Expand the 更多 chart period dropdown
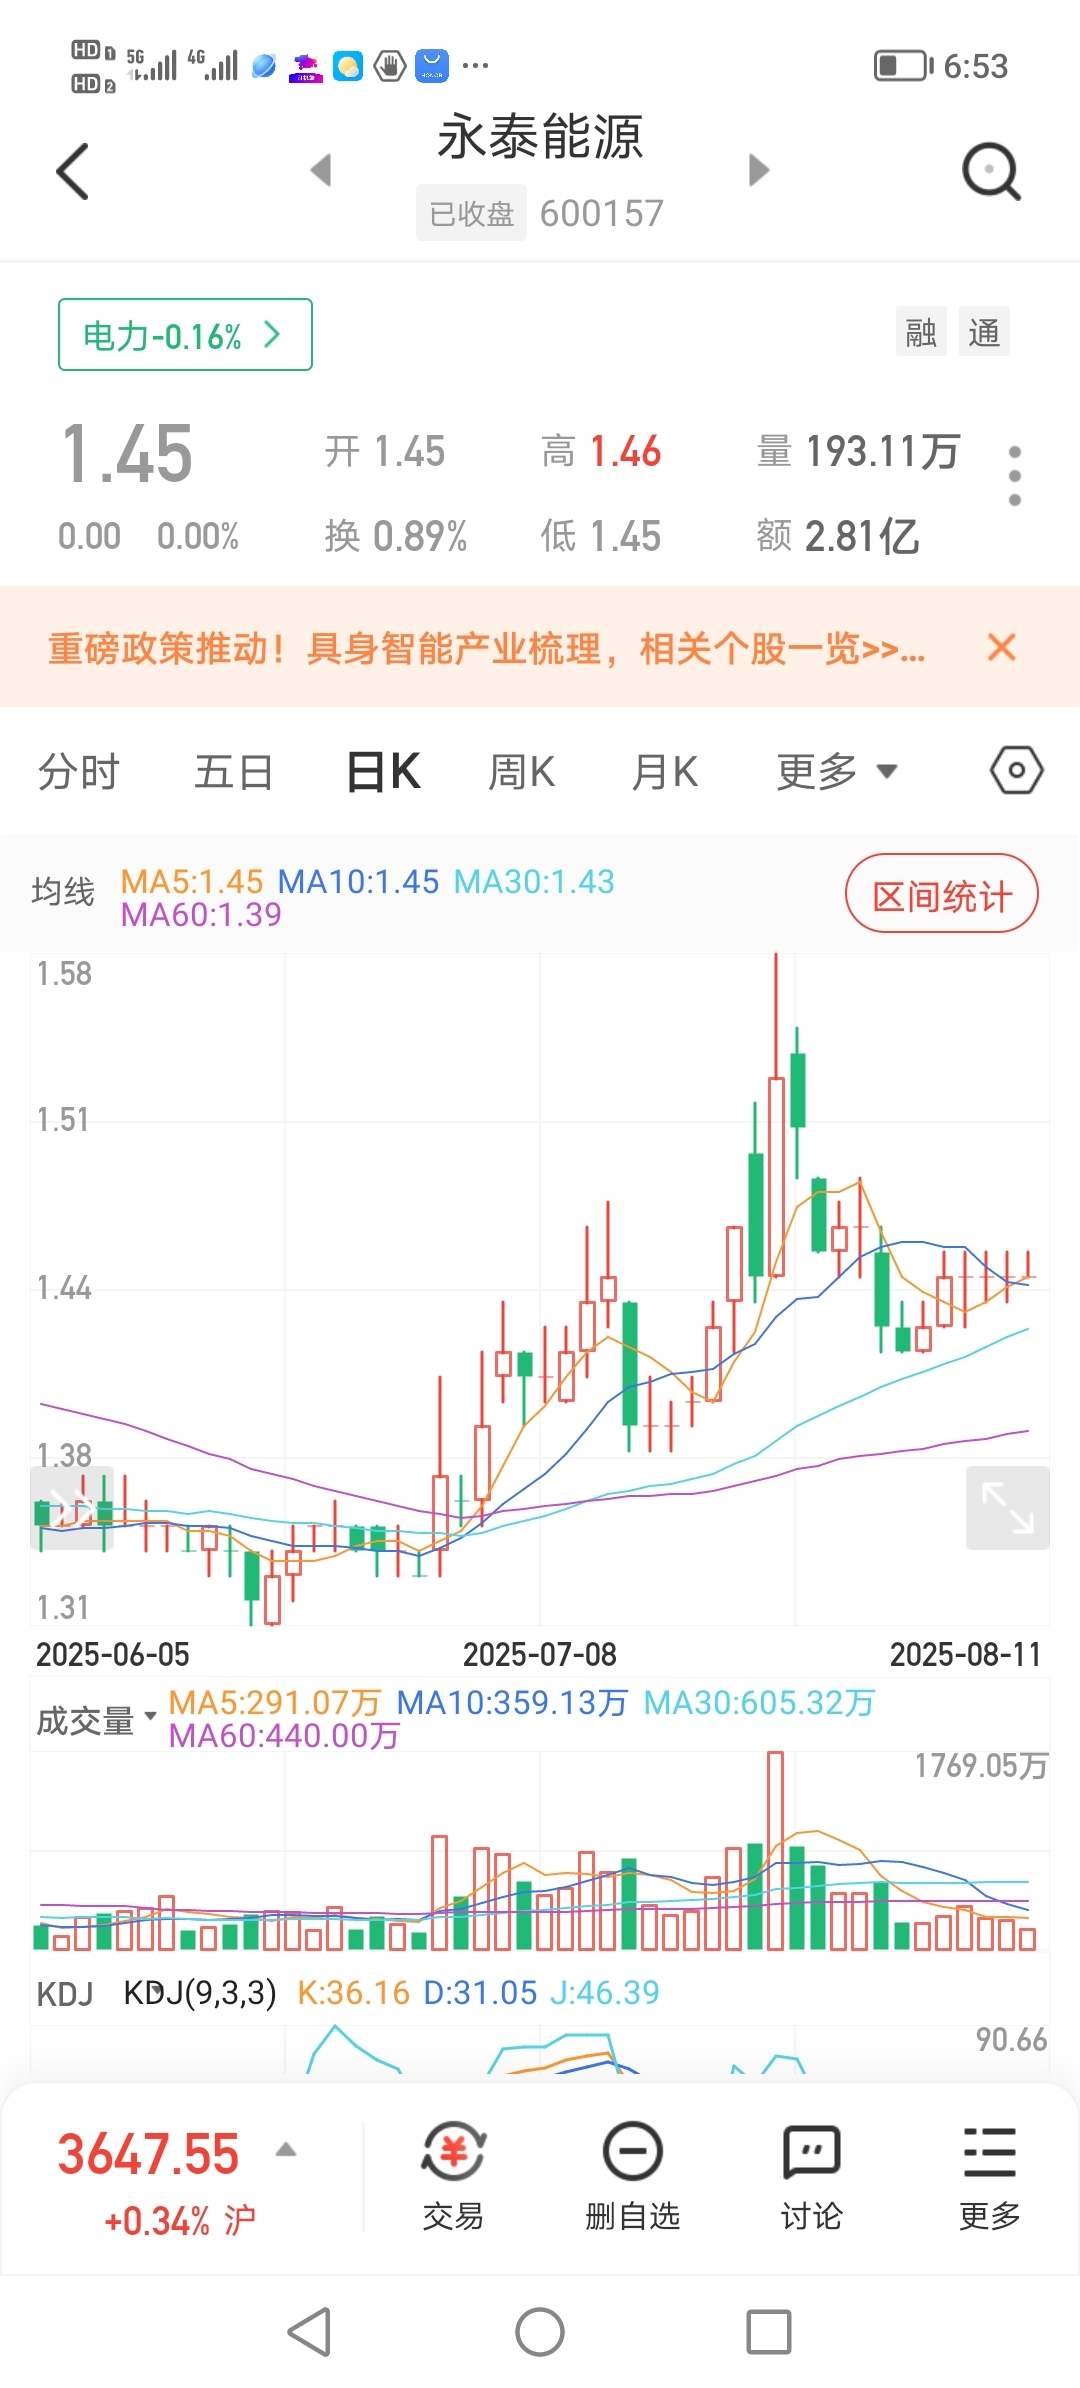The image size is (1080, 2388). pyautogui.click(x=837, y=772)
